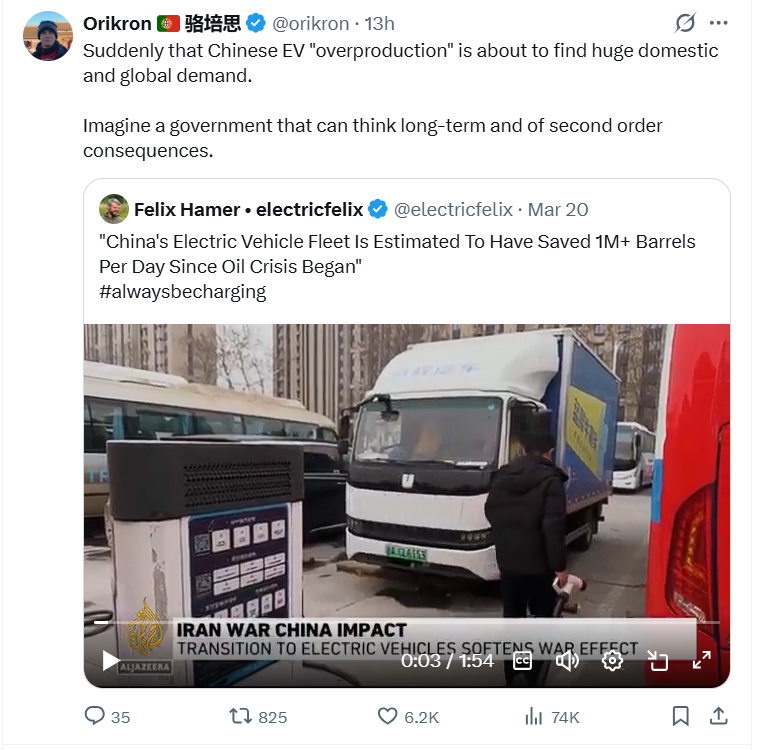Like the post with heart icon
Image resolution: width=761 pixels, height=750 pixels.
[x=388, y=716]
